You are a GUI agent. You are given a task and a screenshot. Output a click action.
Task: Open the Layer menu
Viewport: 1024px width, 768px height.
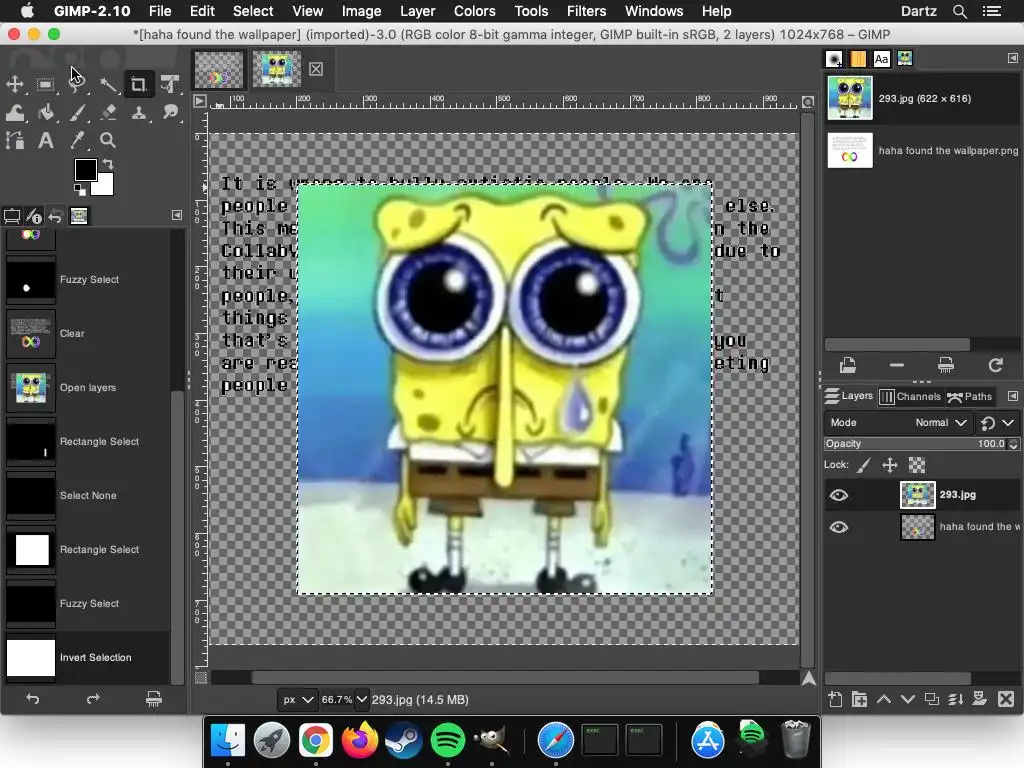417,11
